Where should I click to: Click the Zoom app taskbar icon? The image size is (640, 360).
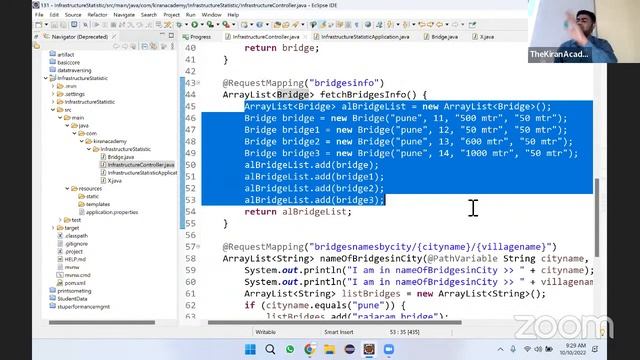pyautogui.click(x=389, y=349)
